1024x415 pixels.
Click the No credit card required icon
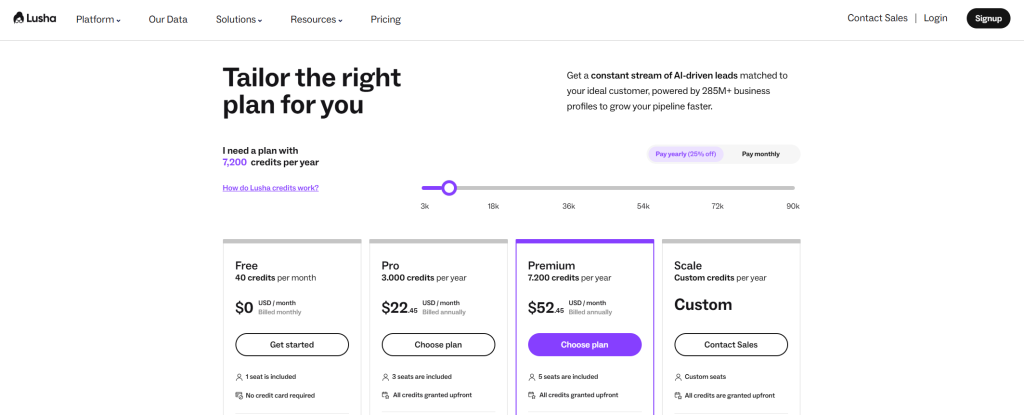pos(239,396)
